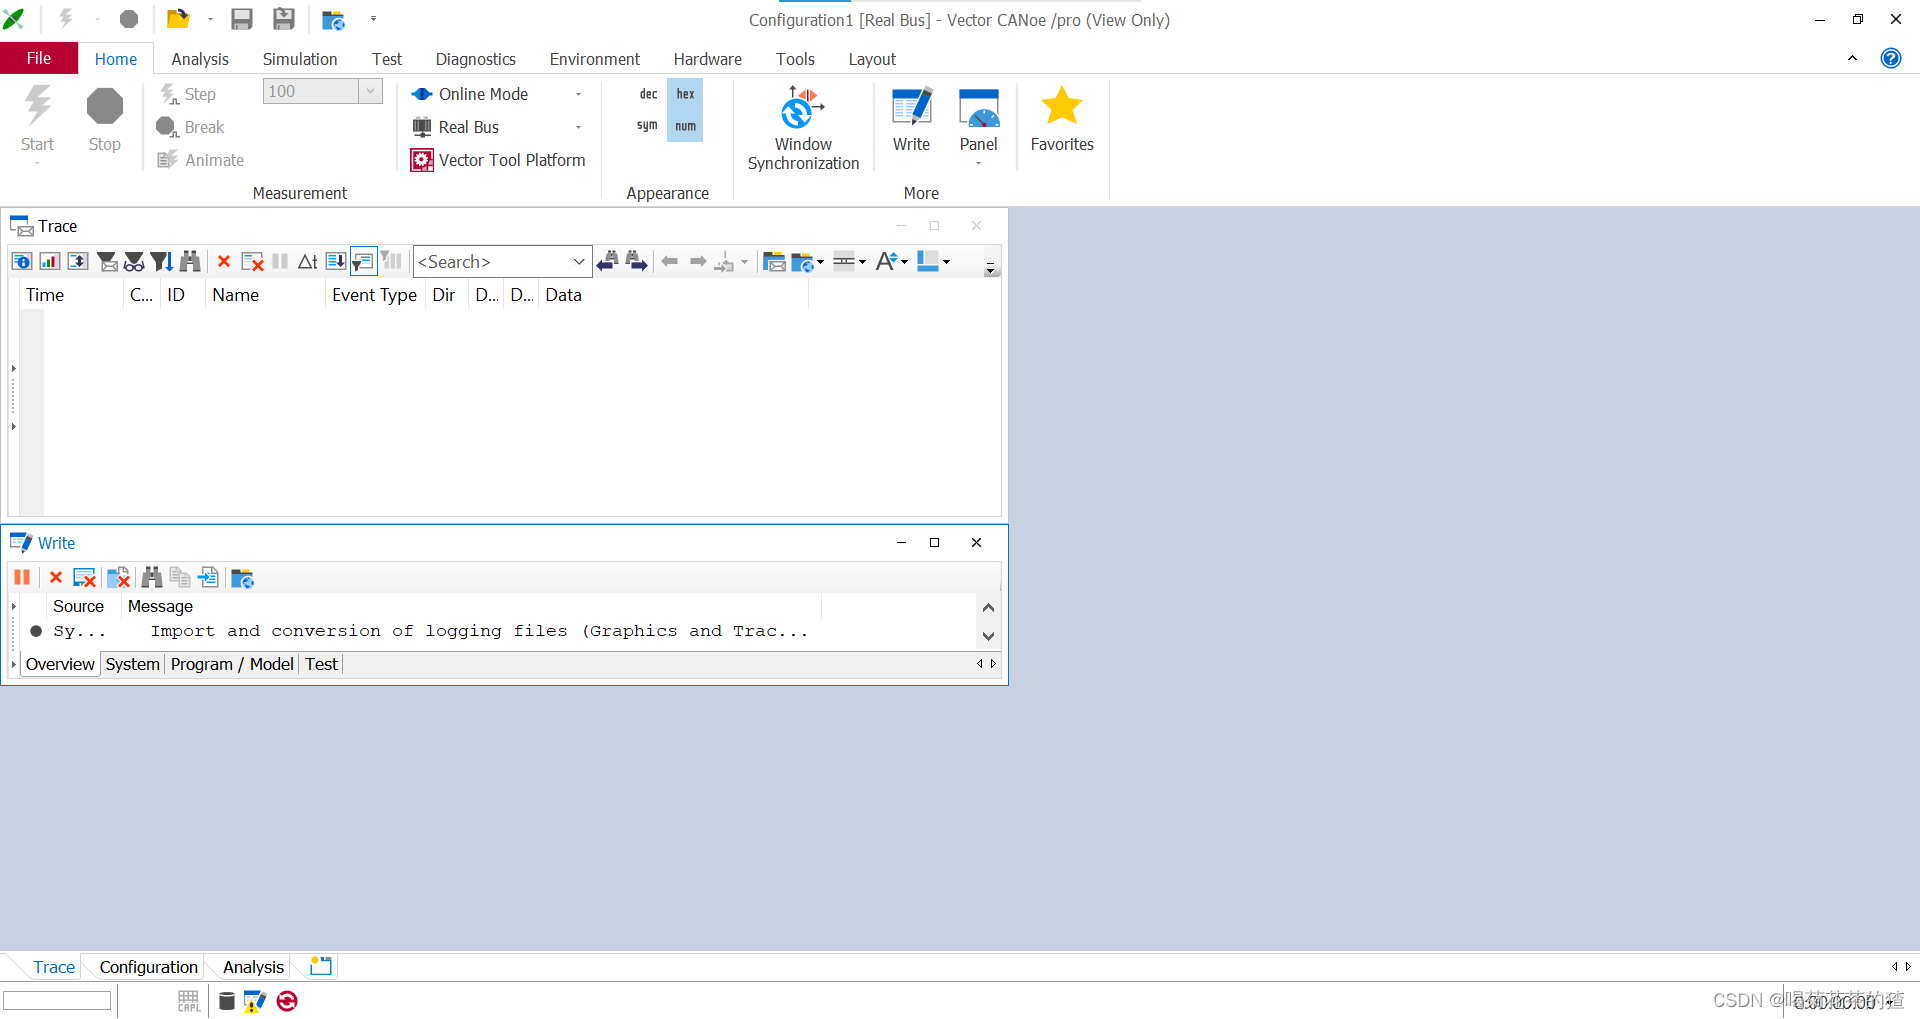Click the Break button
The height and width of the screenshot is (1019, 1920).
pos(190,127)
